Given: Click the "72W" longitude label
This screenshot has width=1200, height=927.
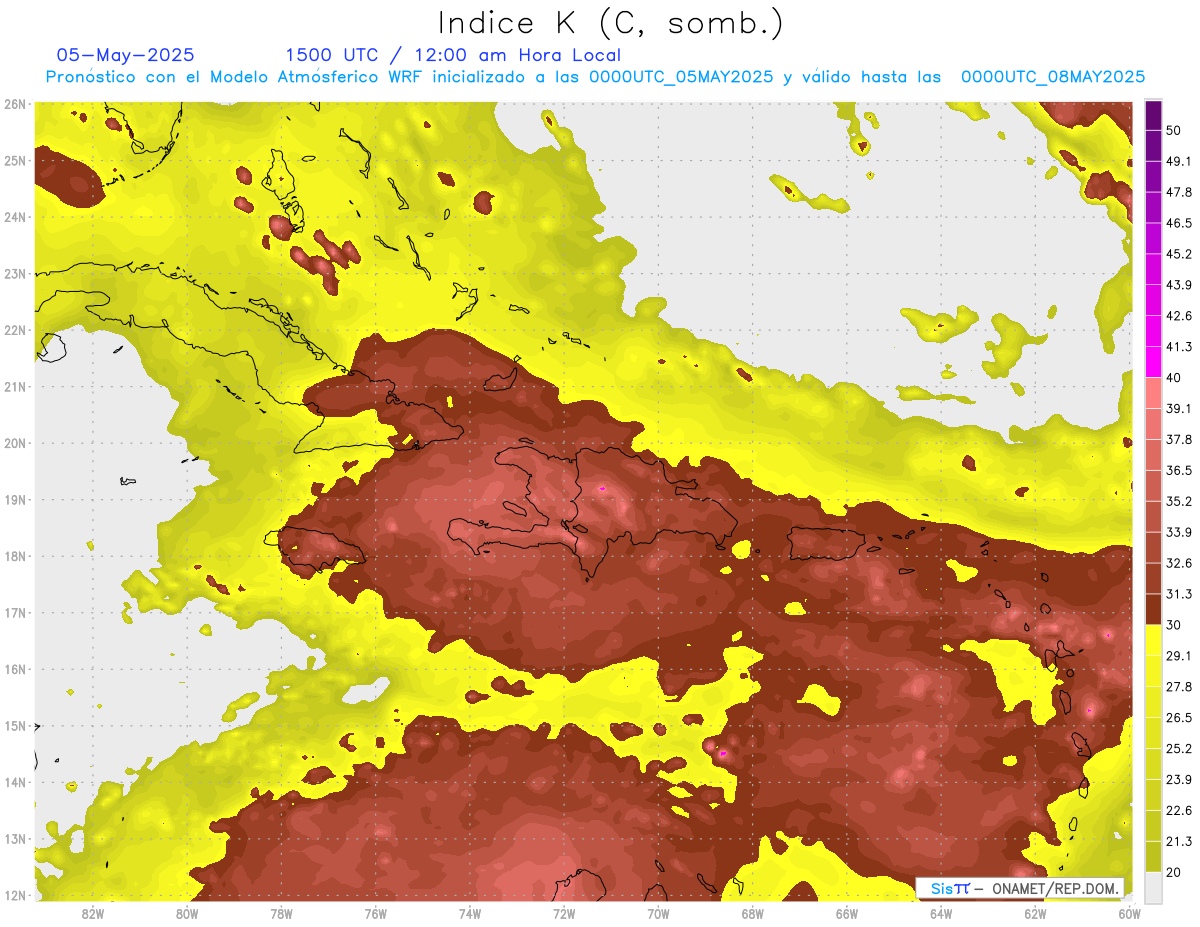Looking at the screenshot, I should click(564, 913).
